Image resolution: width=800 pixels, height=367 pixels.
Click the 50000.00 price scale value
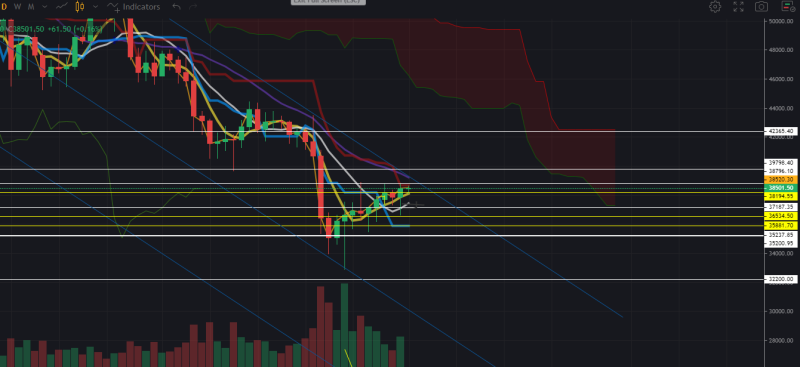coord(782,21)
